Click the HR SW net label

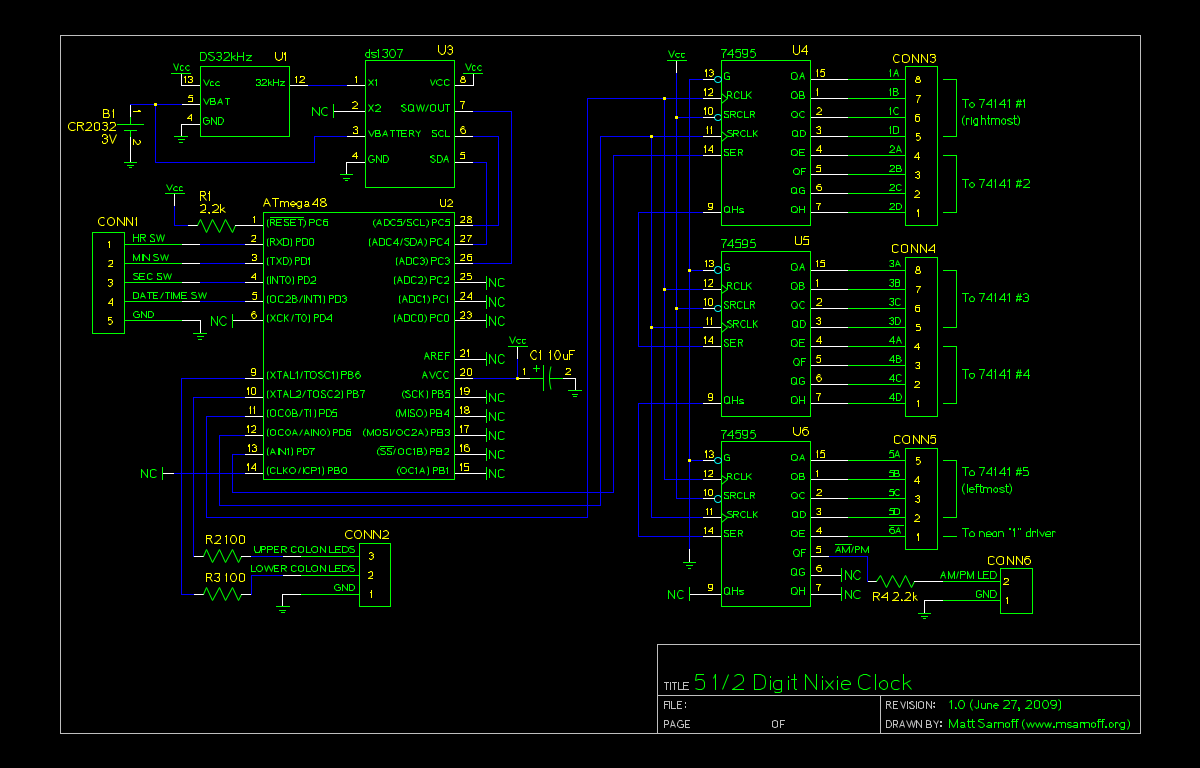tap(149, 238)
